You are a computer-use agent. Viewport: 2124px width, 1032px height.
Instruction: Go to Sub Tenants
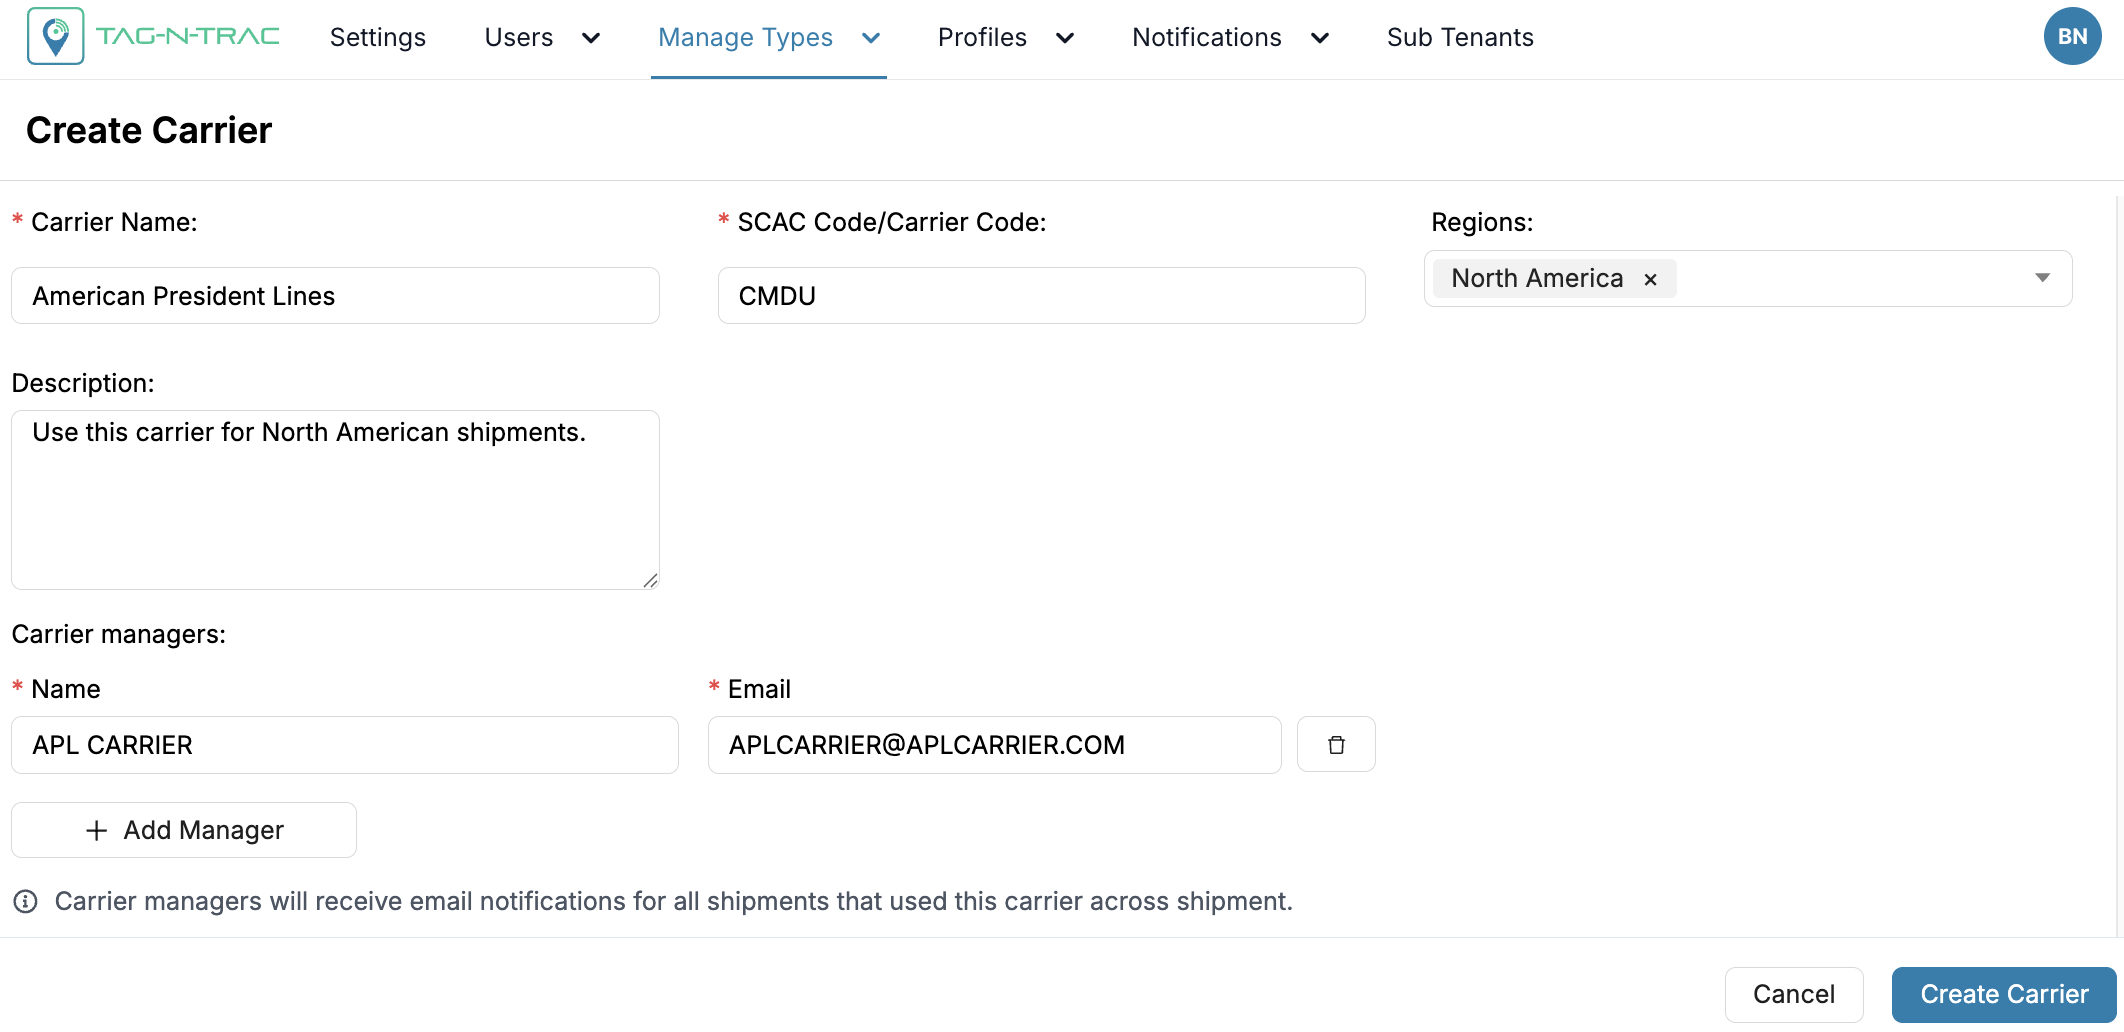(x=1460, y=37)
